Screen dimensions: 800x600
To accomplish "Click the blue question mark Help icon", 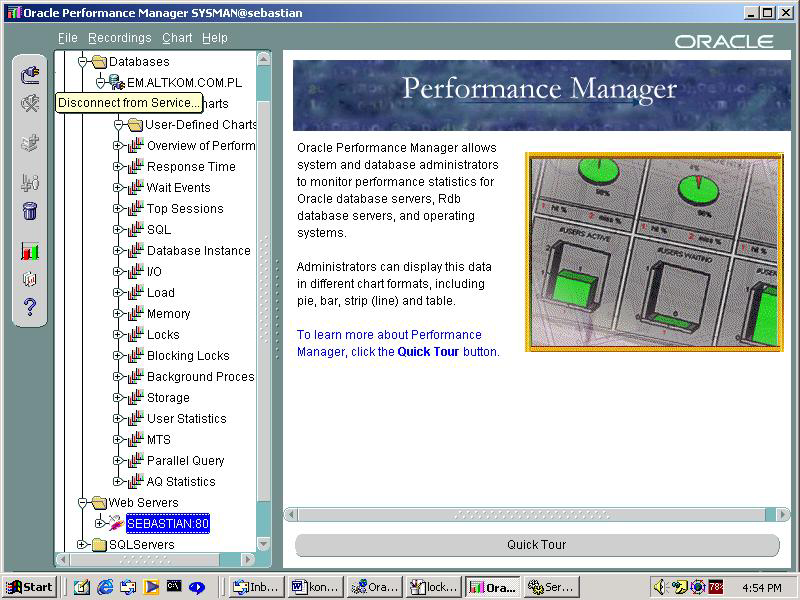I will tap(30, 307).
